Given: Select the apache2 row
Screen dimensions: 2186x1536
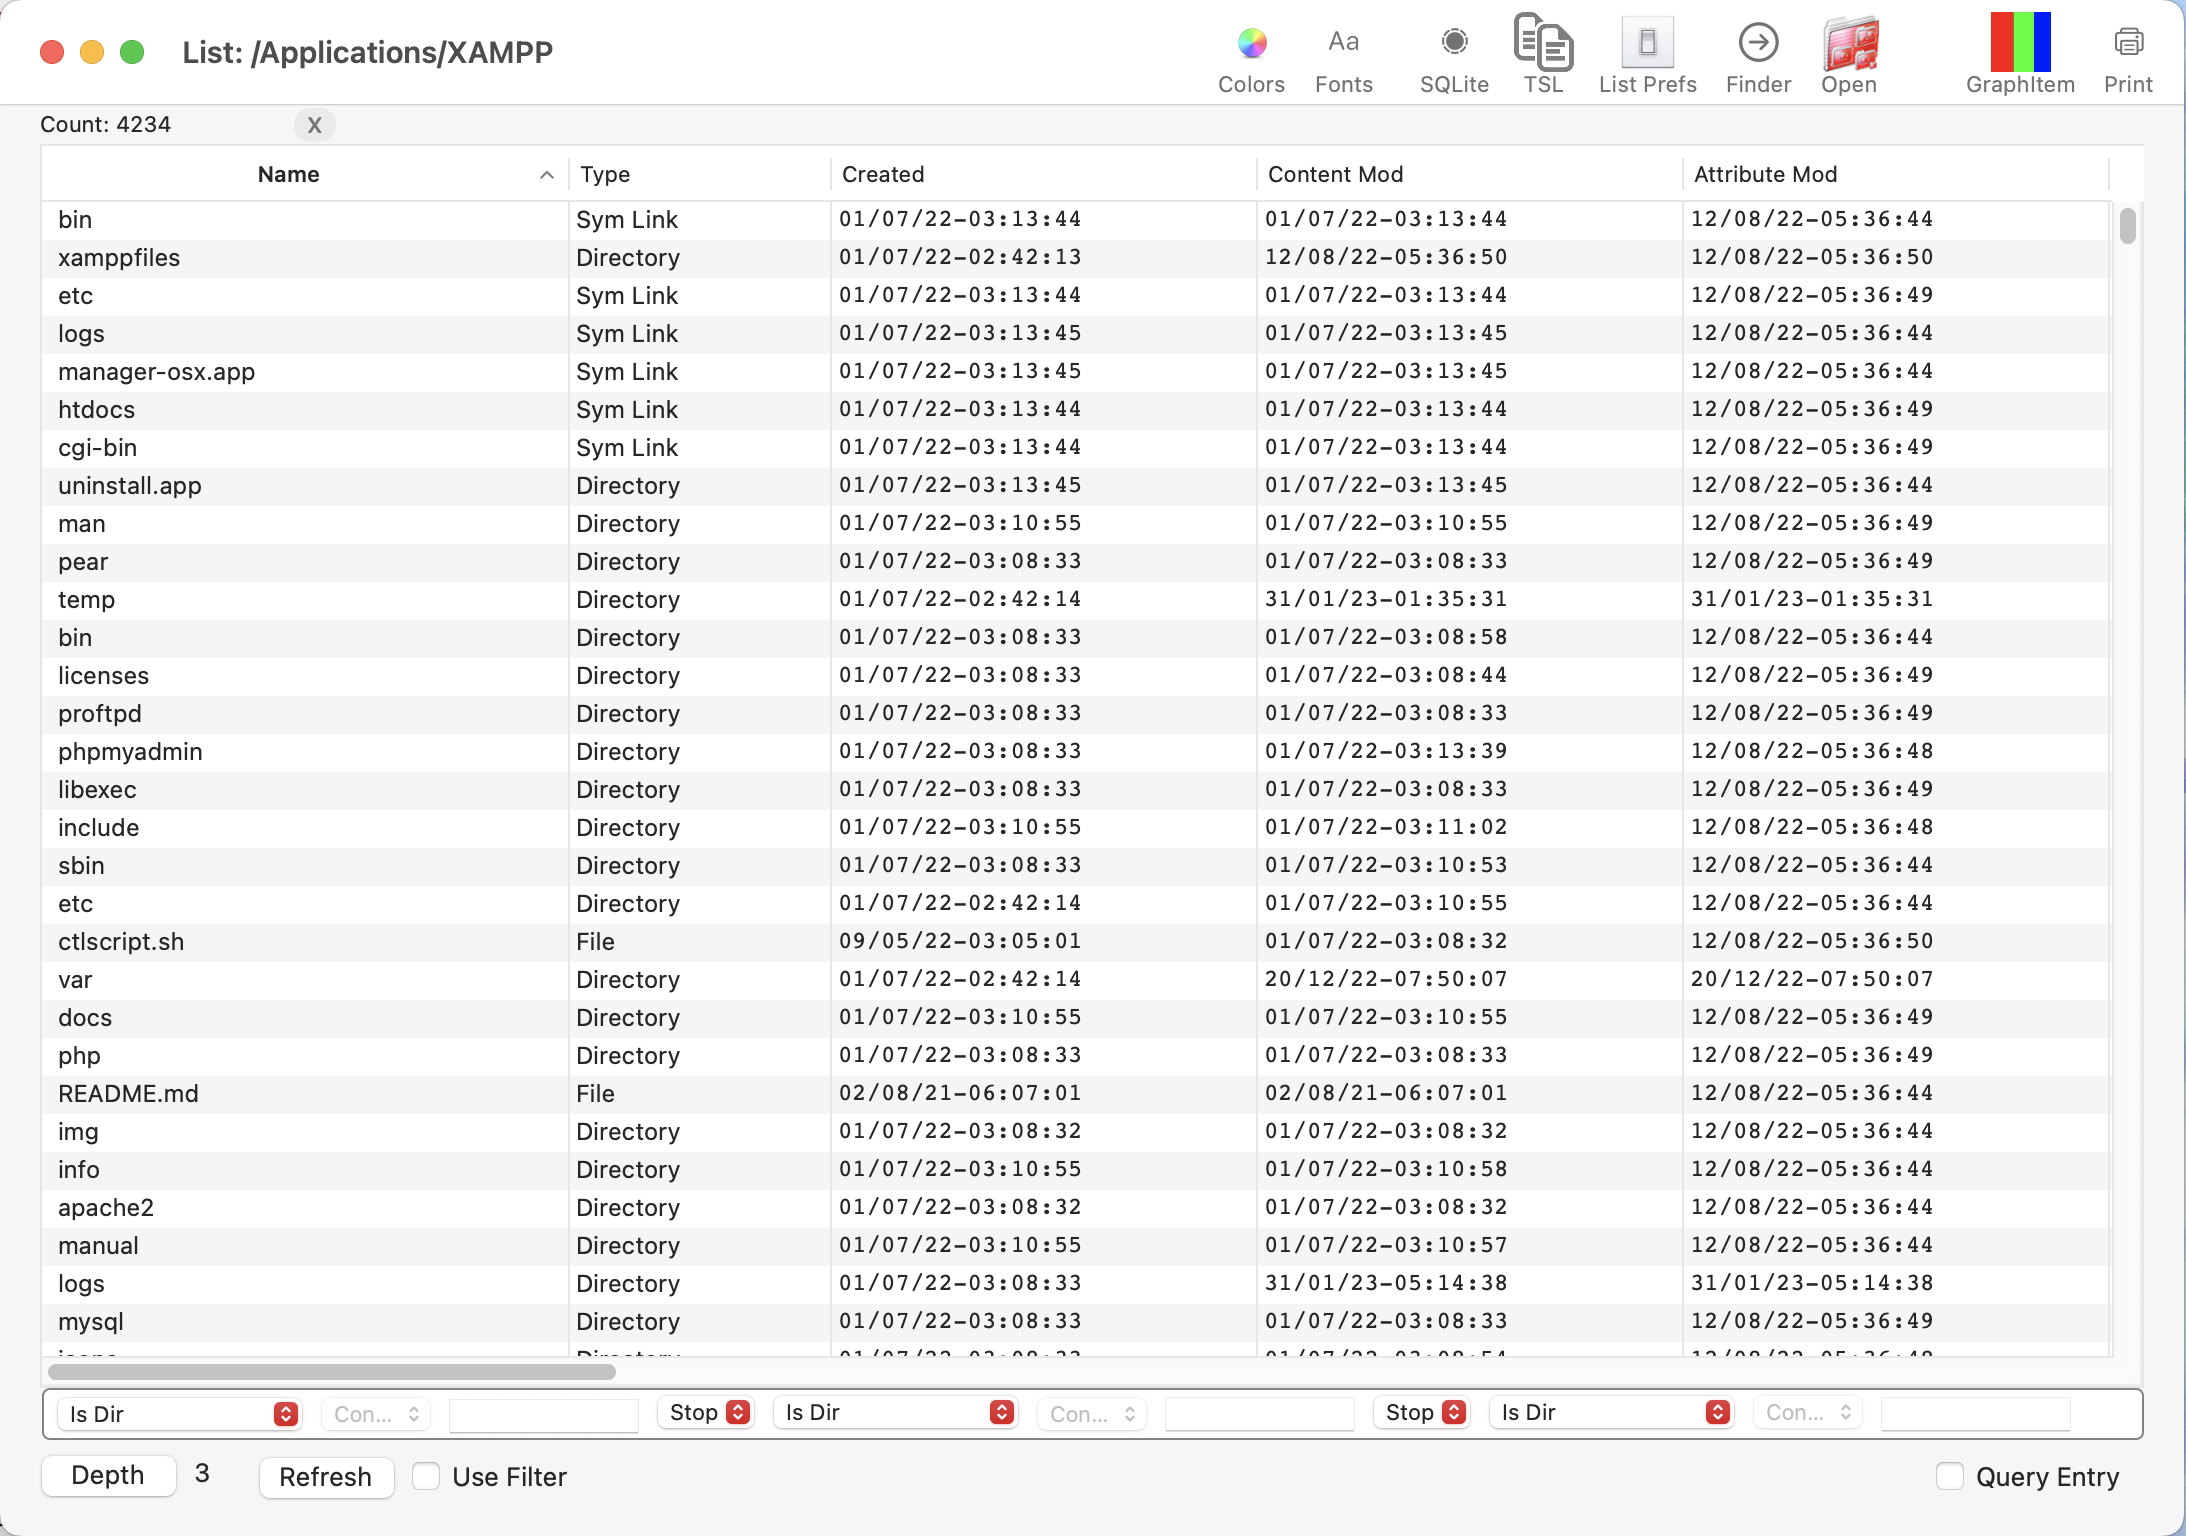Looking at the screenshot, I should (1076, 1208).
